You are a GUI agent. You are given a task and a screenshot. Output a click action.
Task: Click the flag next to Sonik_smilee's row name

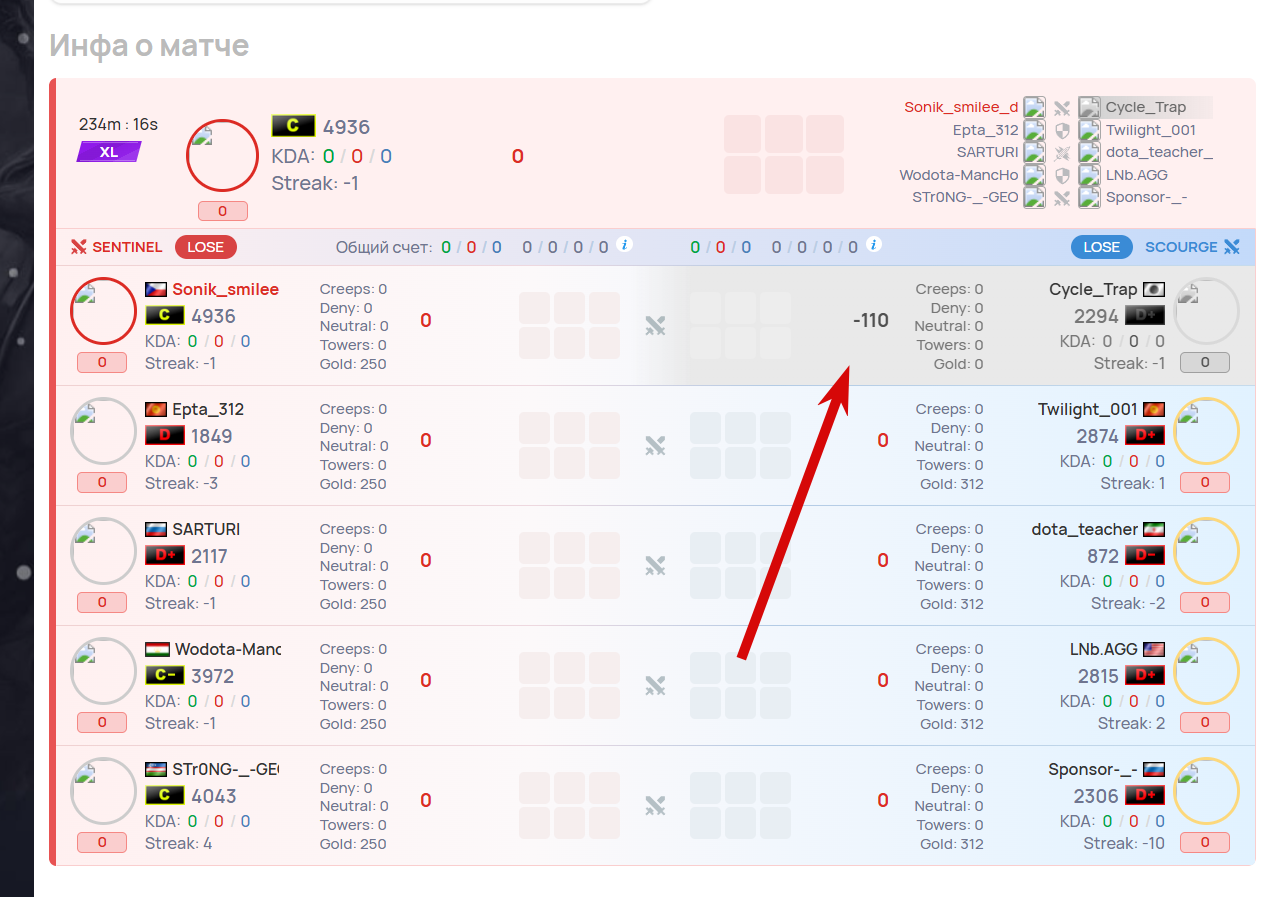coord(156,289)
